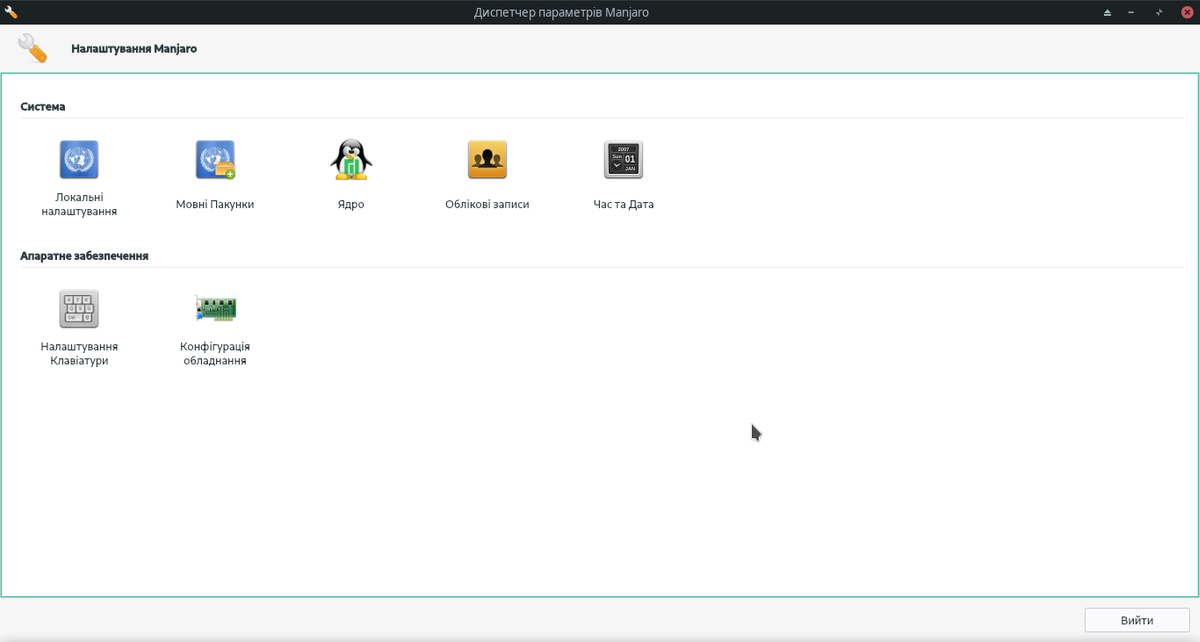Viewport: 1200px width, 642px height.
Task: Open the Ядро penguin icon
Action: click(351, 159)
